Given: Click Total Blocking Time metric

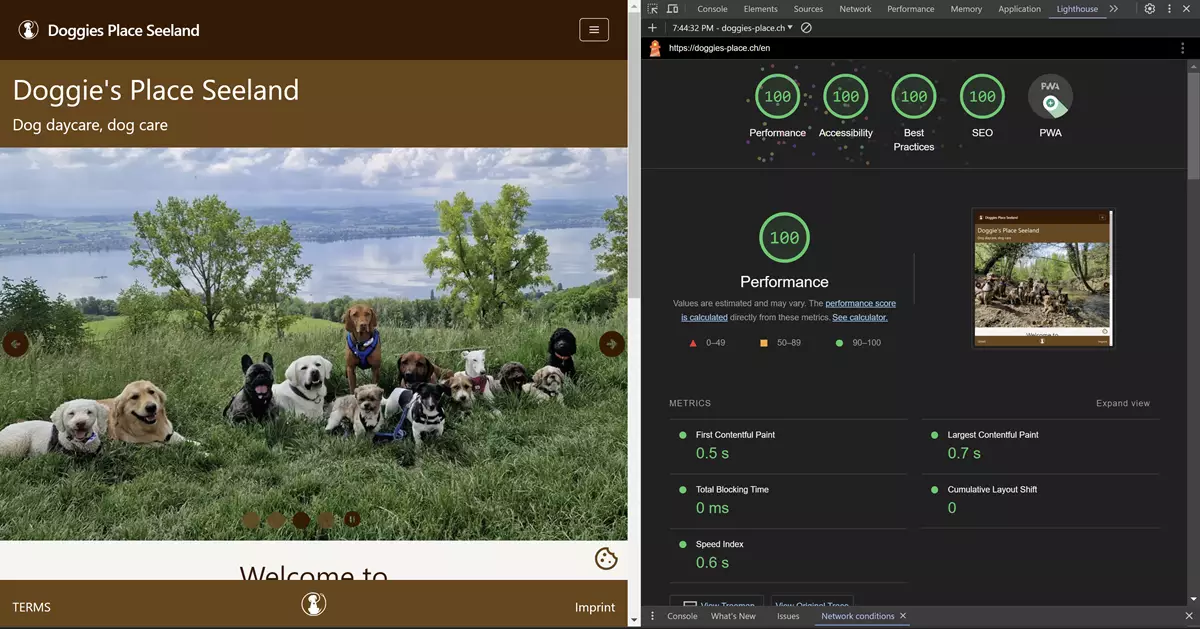Looking at the screenshot, I should 788,501.
